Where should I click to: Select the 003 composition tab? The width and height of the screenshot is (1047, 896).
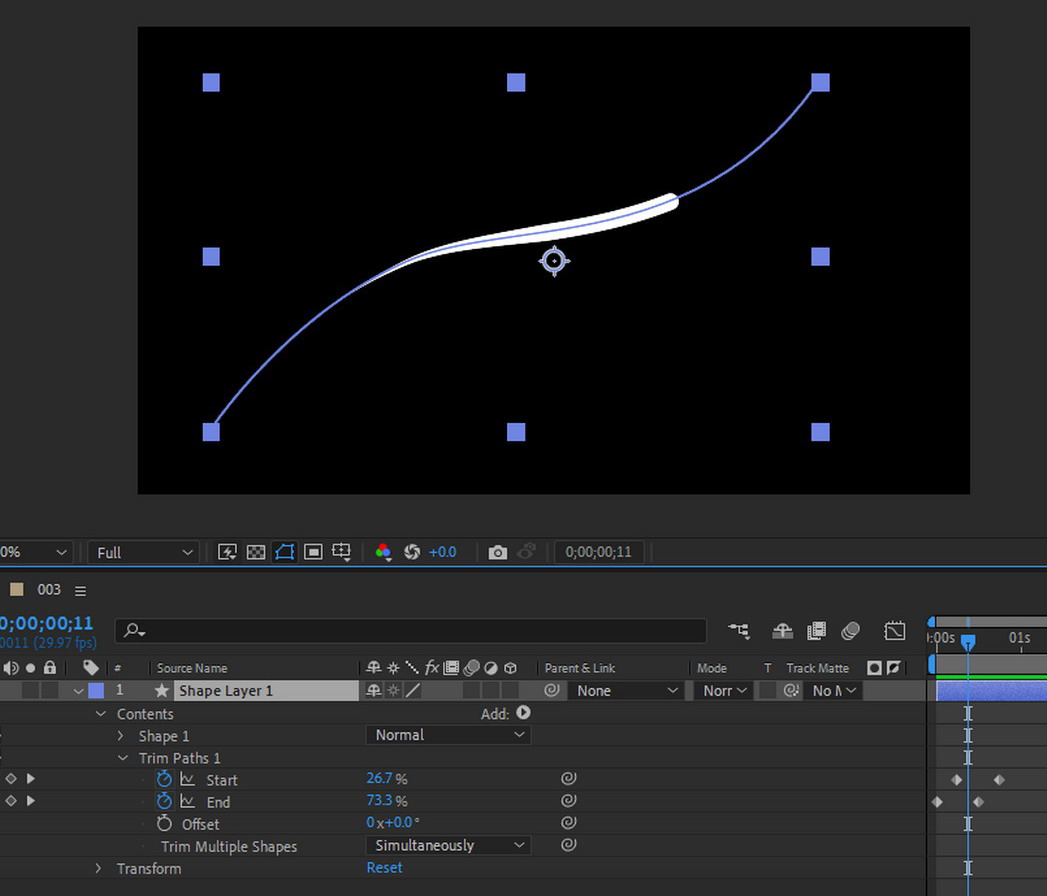click(49, 590)
